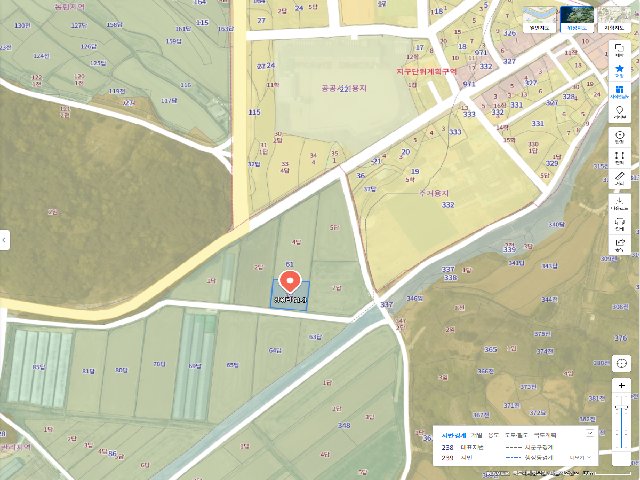Activate the street view pin icon
This screenshot has height=480, width=640.
[620, 112]
